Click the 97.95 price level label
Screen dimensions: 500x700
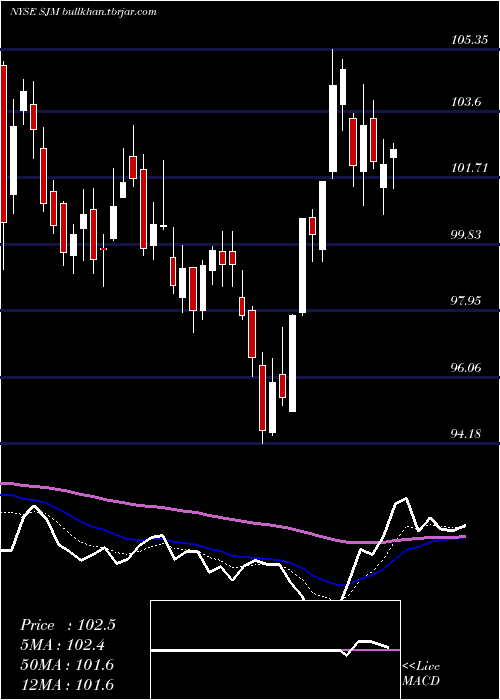coord(467,300)
